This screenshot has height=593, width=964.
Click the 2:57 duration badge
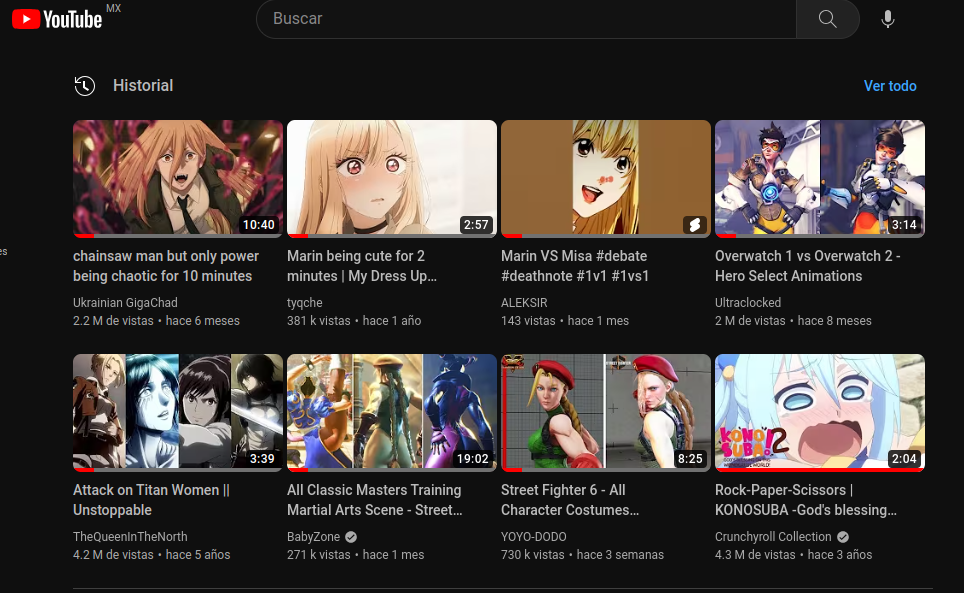point(476,225)
